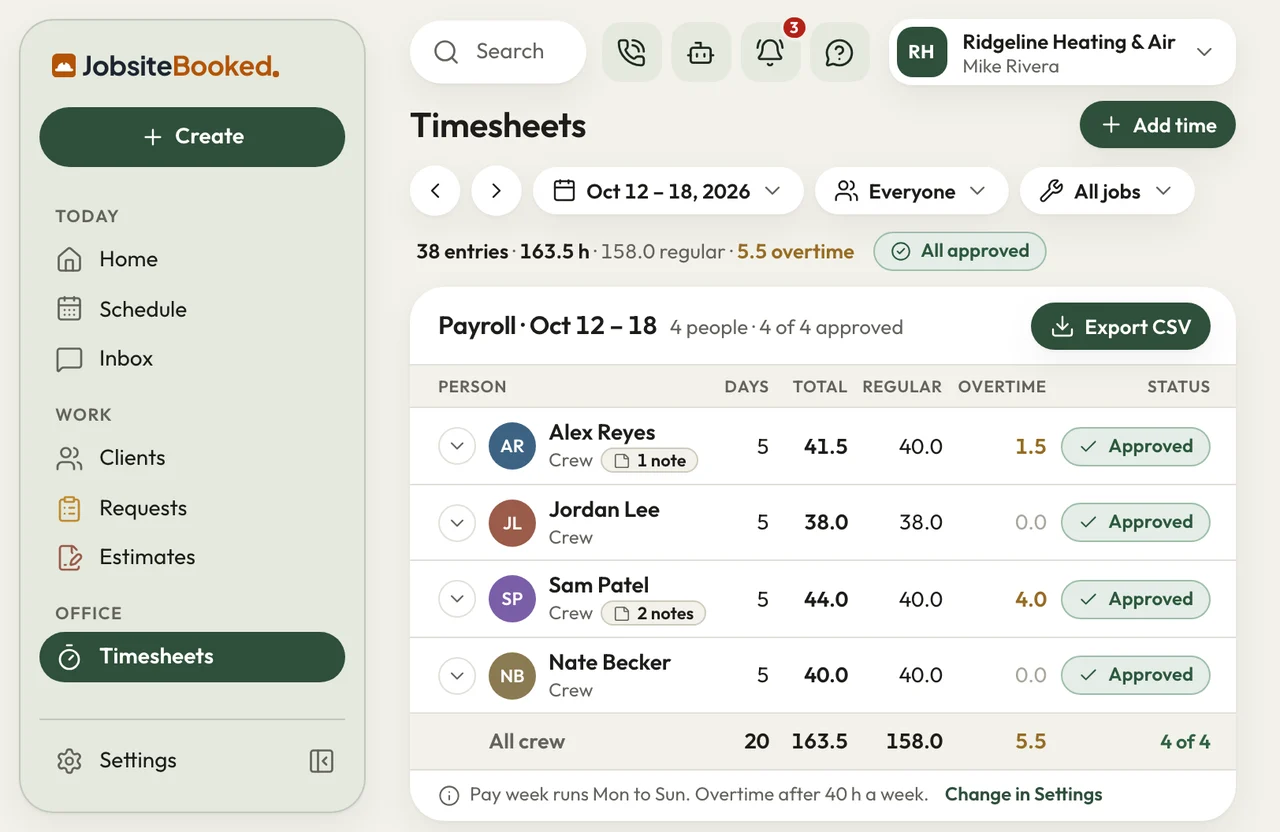Go to previous week arrow

tap(435, 191)
